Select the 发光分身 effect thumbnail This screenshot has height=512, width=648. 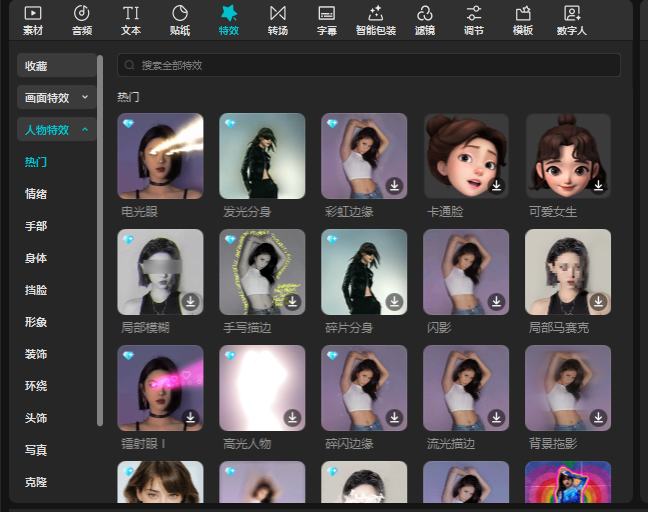(262, 156)
